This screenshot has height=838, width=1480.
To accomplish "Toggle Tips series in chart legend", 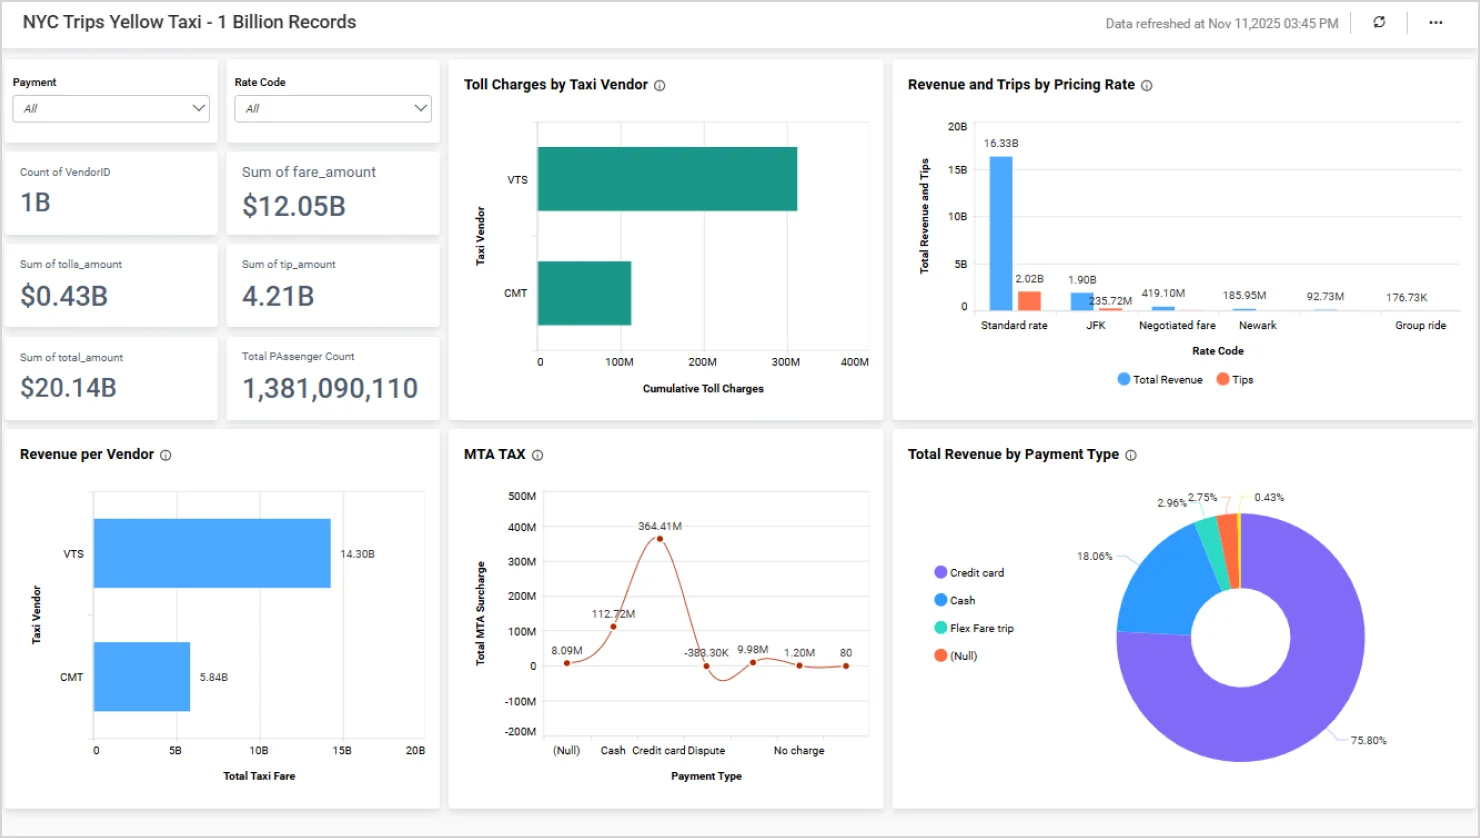I will click(x=1235, y=380).
